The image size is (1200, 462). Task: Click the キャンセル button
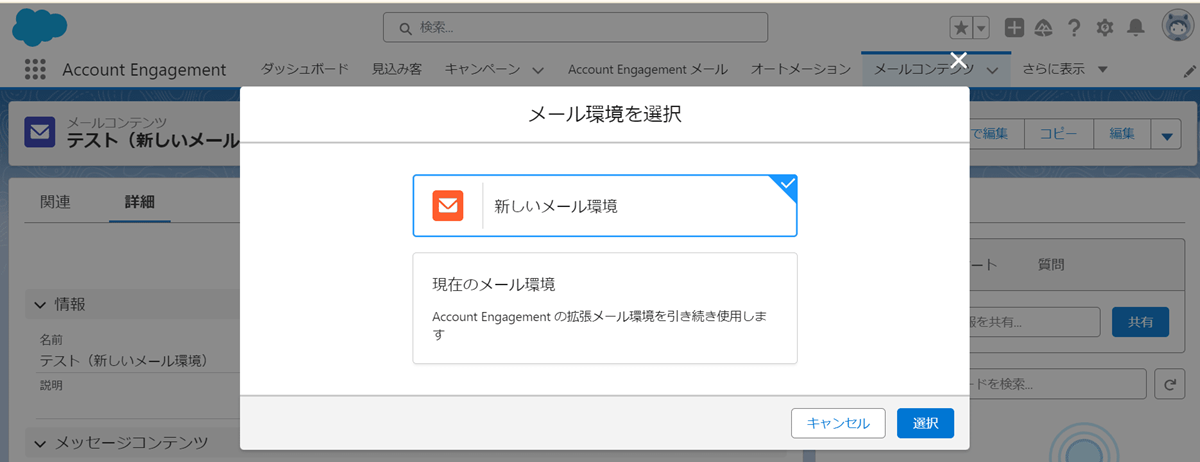pos(838,423)
